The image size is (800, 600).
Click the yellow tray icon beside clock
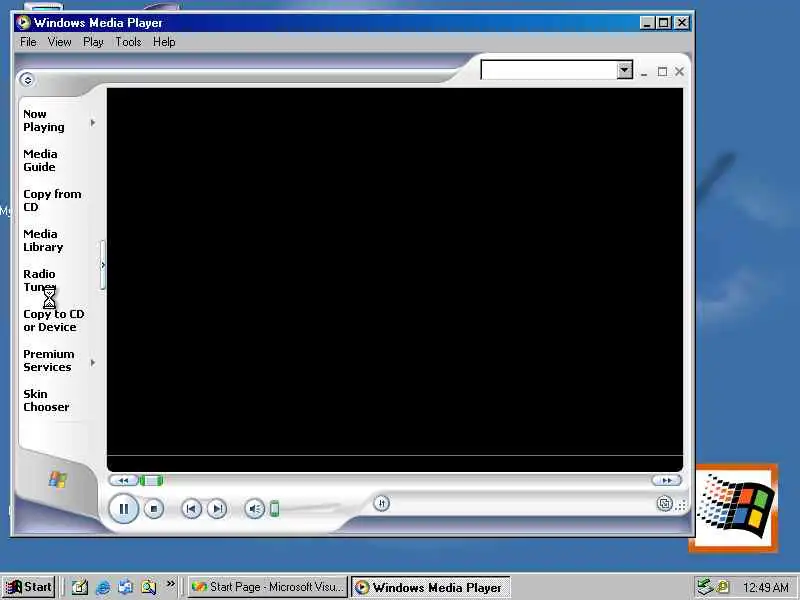[723, 587]
